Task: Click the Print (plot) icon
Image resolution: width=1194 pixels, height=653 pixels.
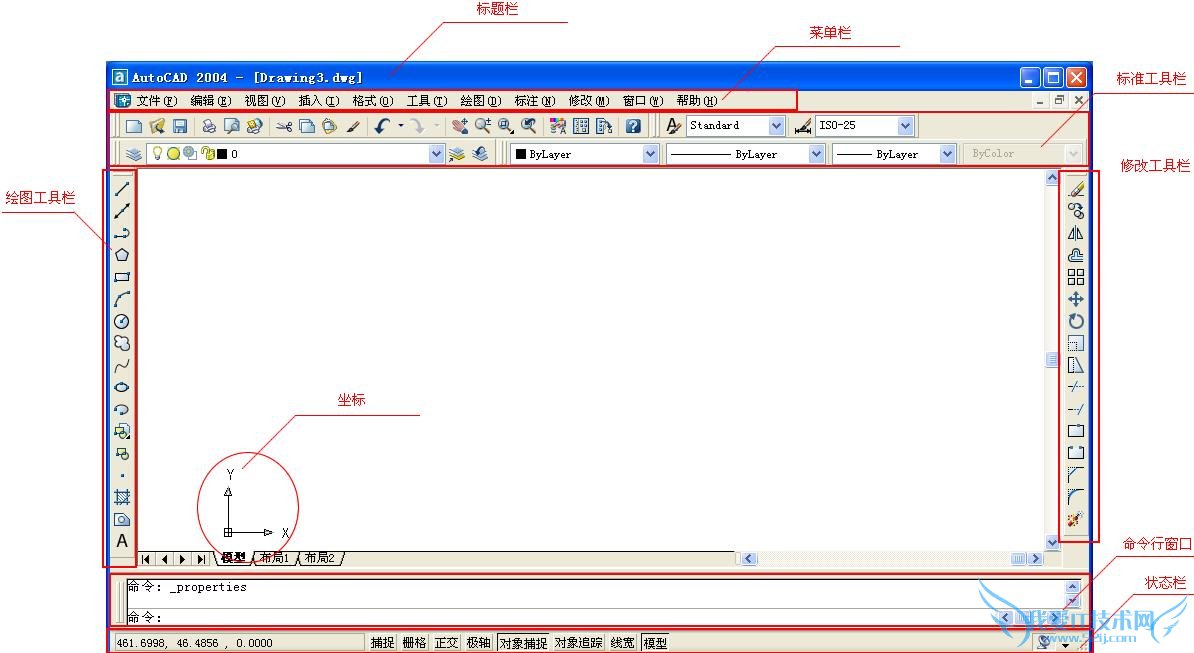Action: (x=209, y=126)
